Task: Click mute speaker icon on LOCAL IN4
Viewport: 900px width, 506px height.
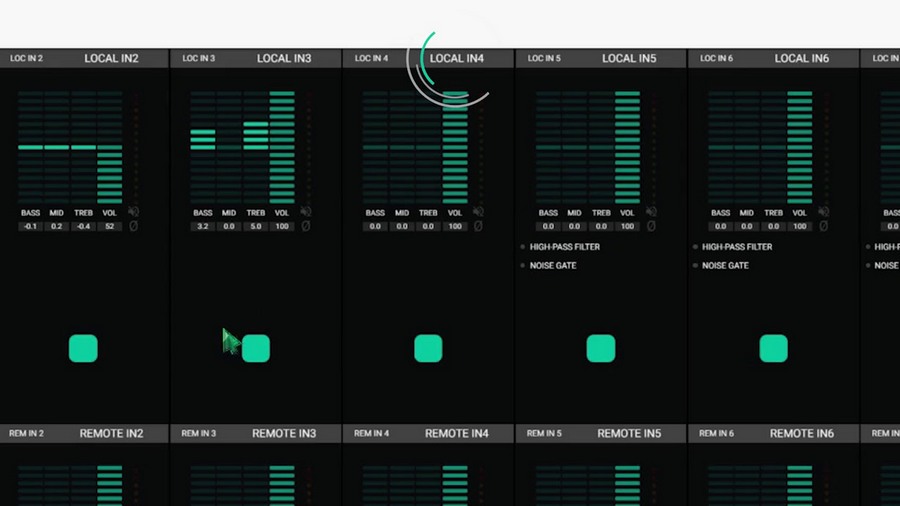Action: click(x=478, y=212)
